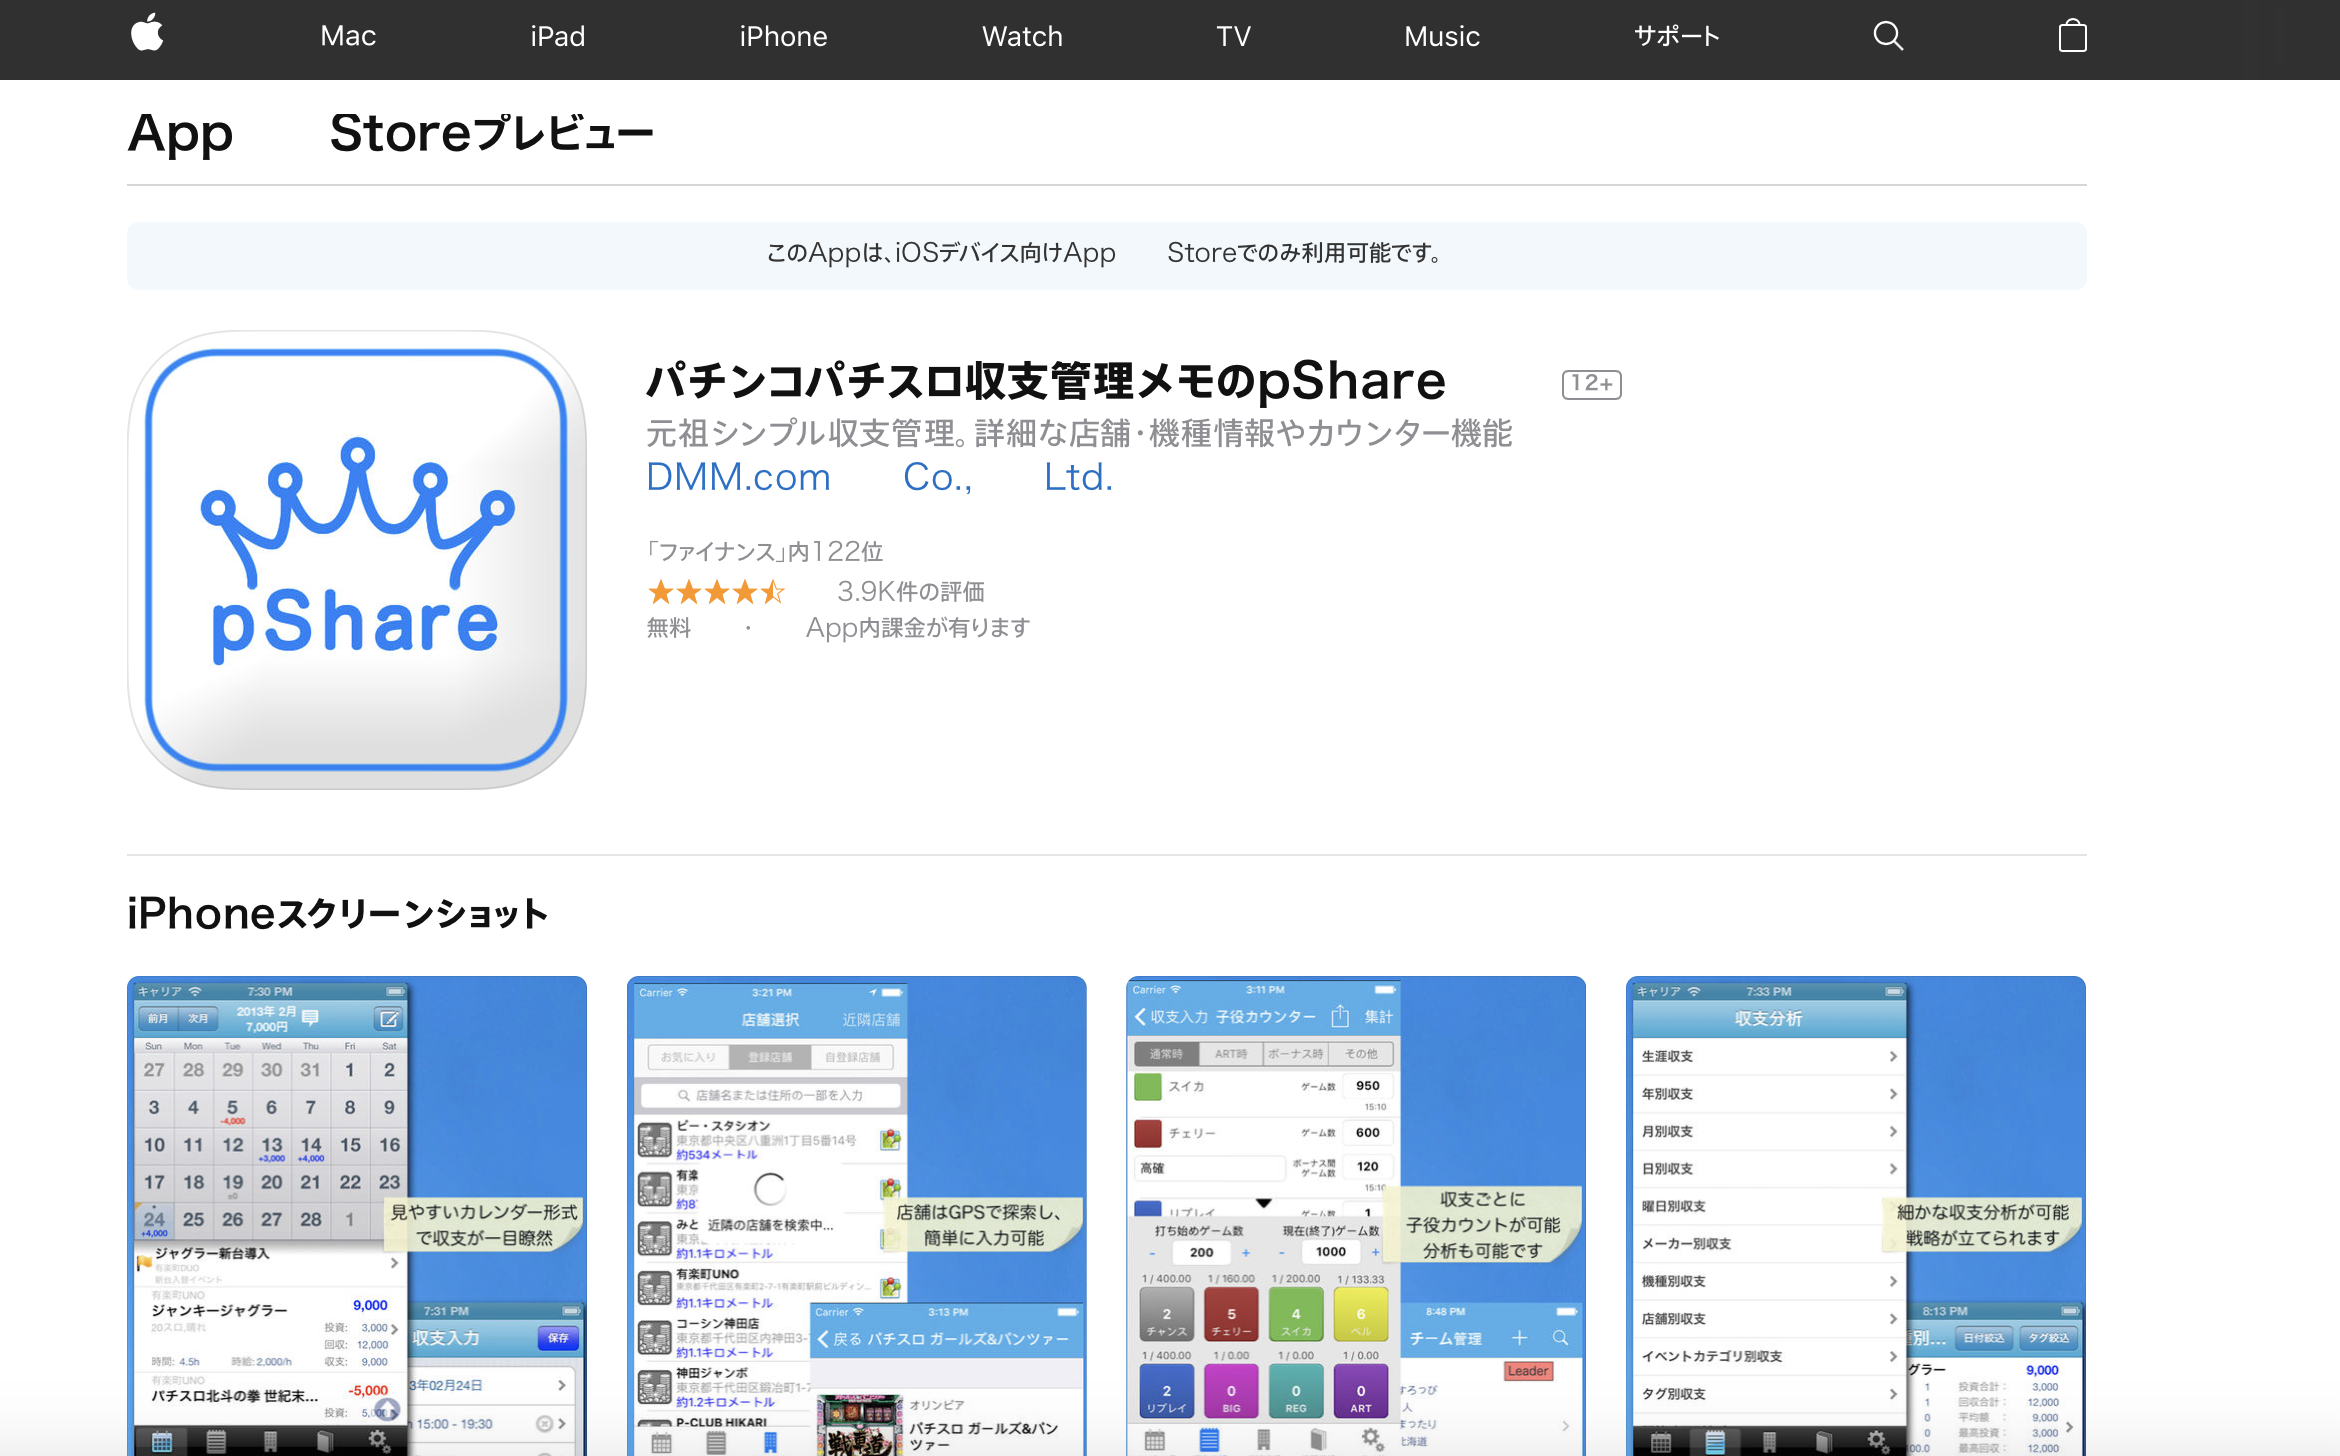Click the 12+ age rating badge

(1591, 384)
